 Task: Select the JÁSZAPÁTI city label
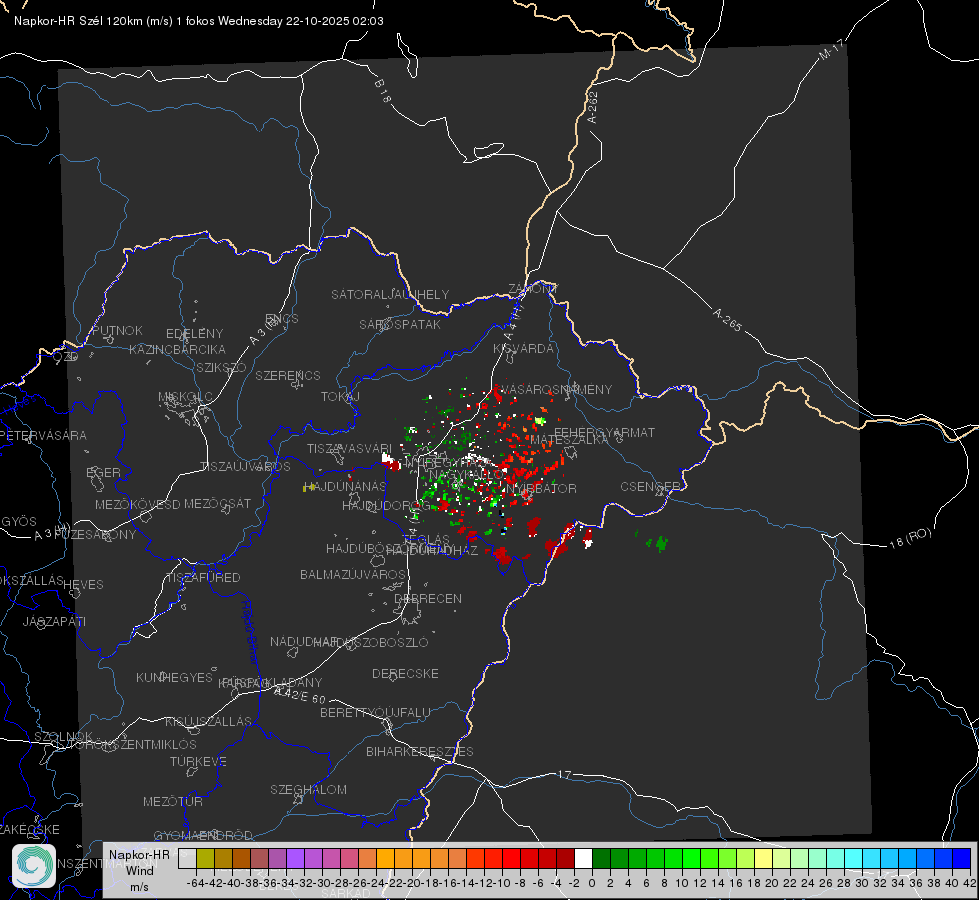click(54, 621)
